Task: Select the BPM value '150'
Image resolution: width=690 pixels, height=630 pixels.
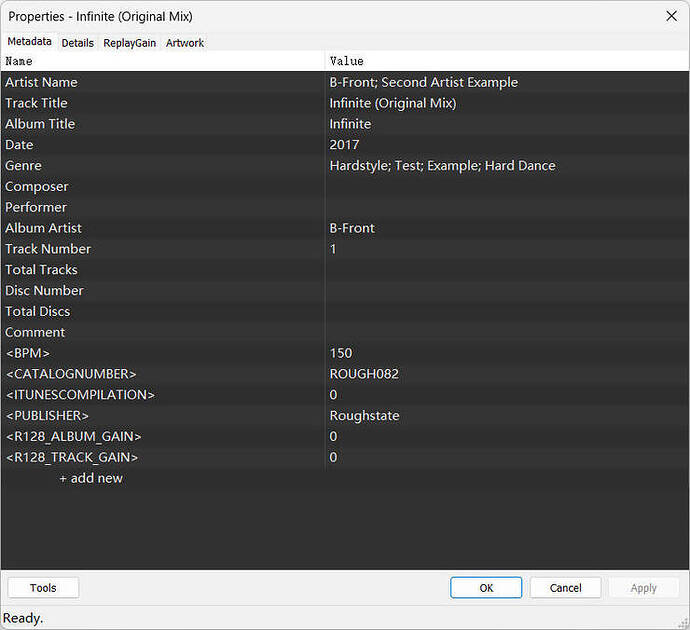Action: pyautogui.click(x=341, y=353)
